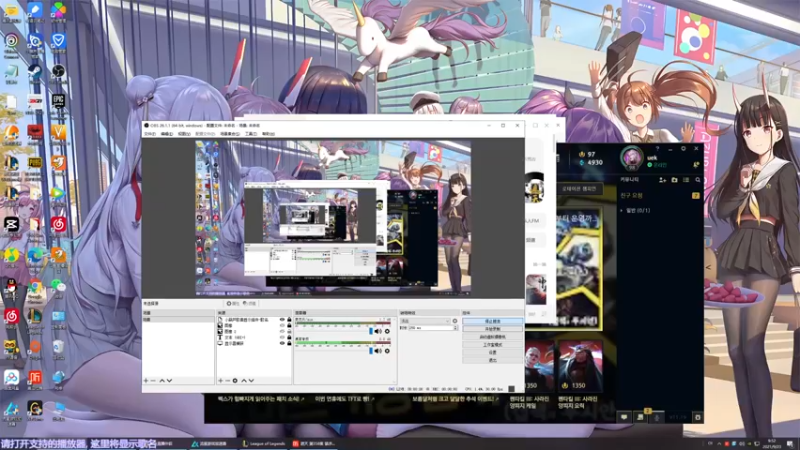Open scene transition properties gear
Viewport: 800px width, 450px height.
coord(455,321)
